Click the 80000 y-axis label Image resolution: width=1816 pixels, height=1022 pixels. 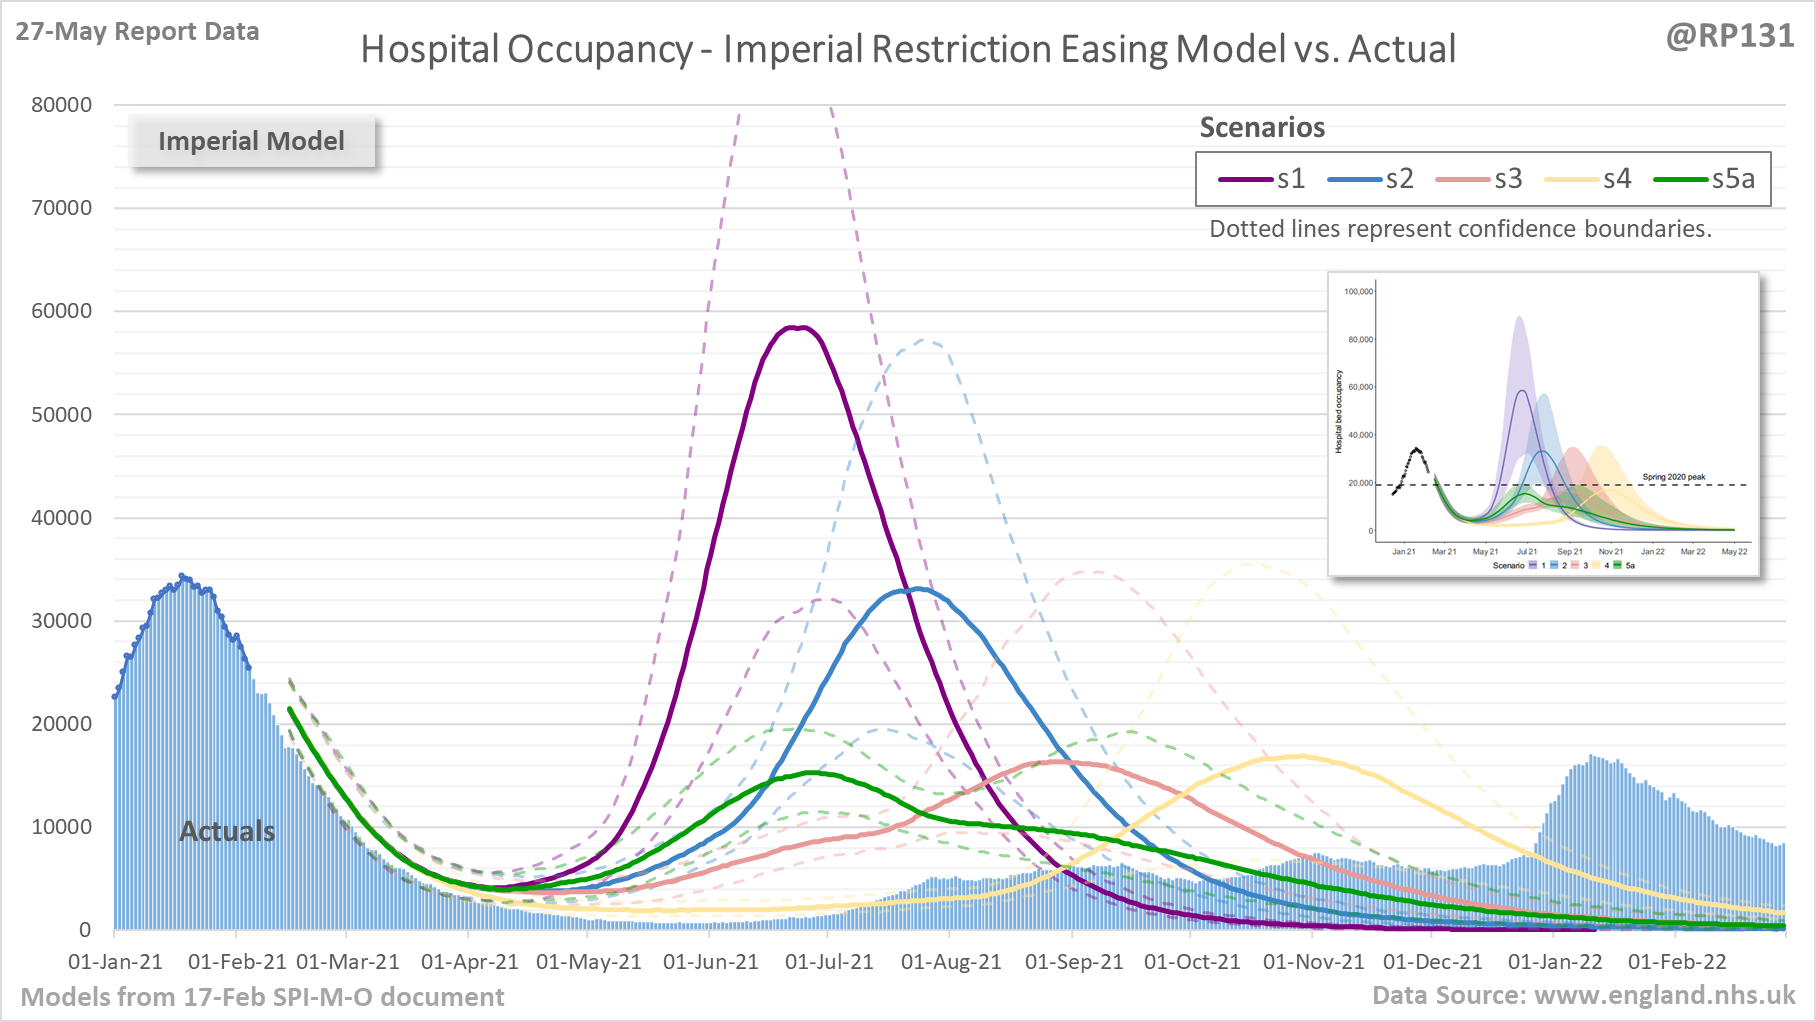pyautogui.click(x=61, y=105)
